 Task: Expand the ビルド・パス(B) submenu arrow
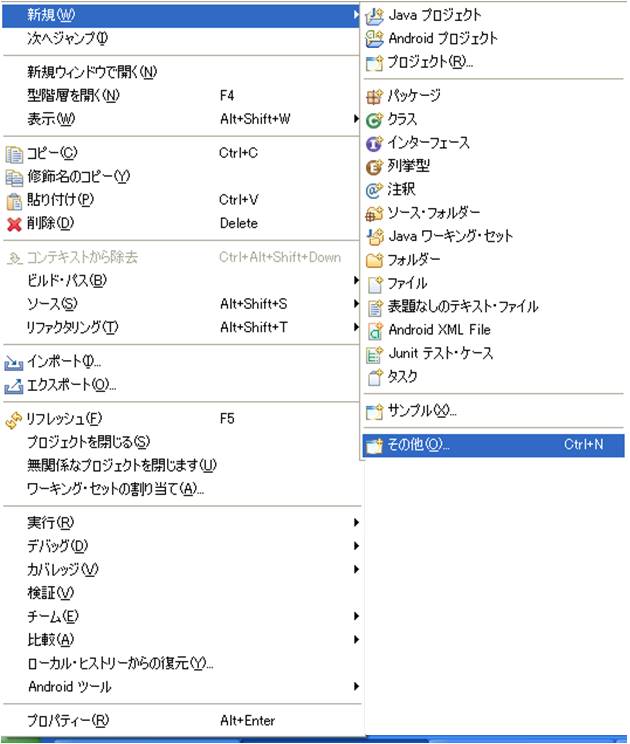(356, 280)
